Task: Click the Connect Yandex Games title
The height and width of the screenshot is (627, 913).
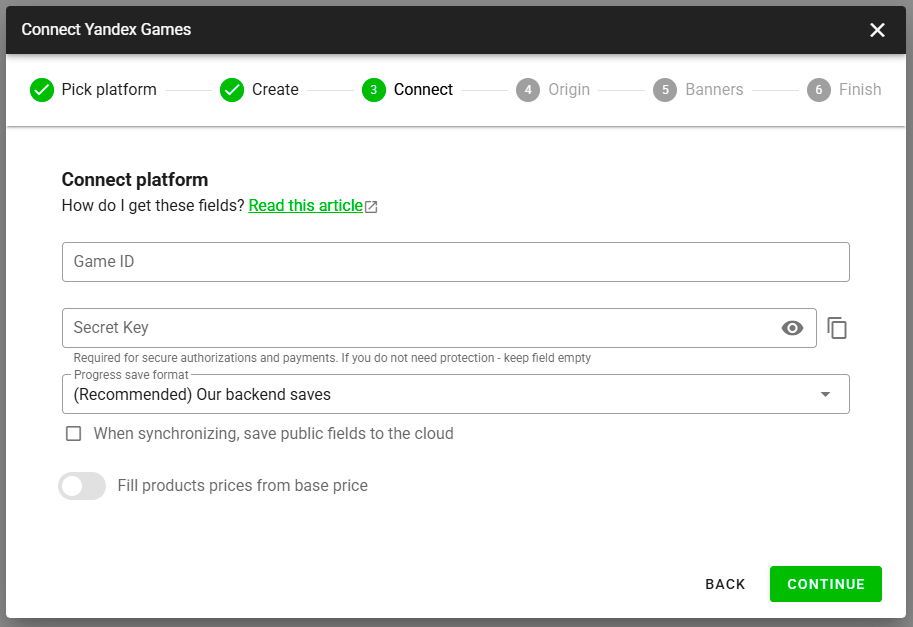Action: (106, 30)
